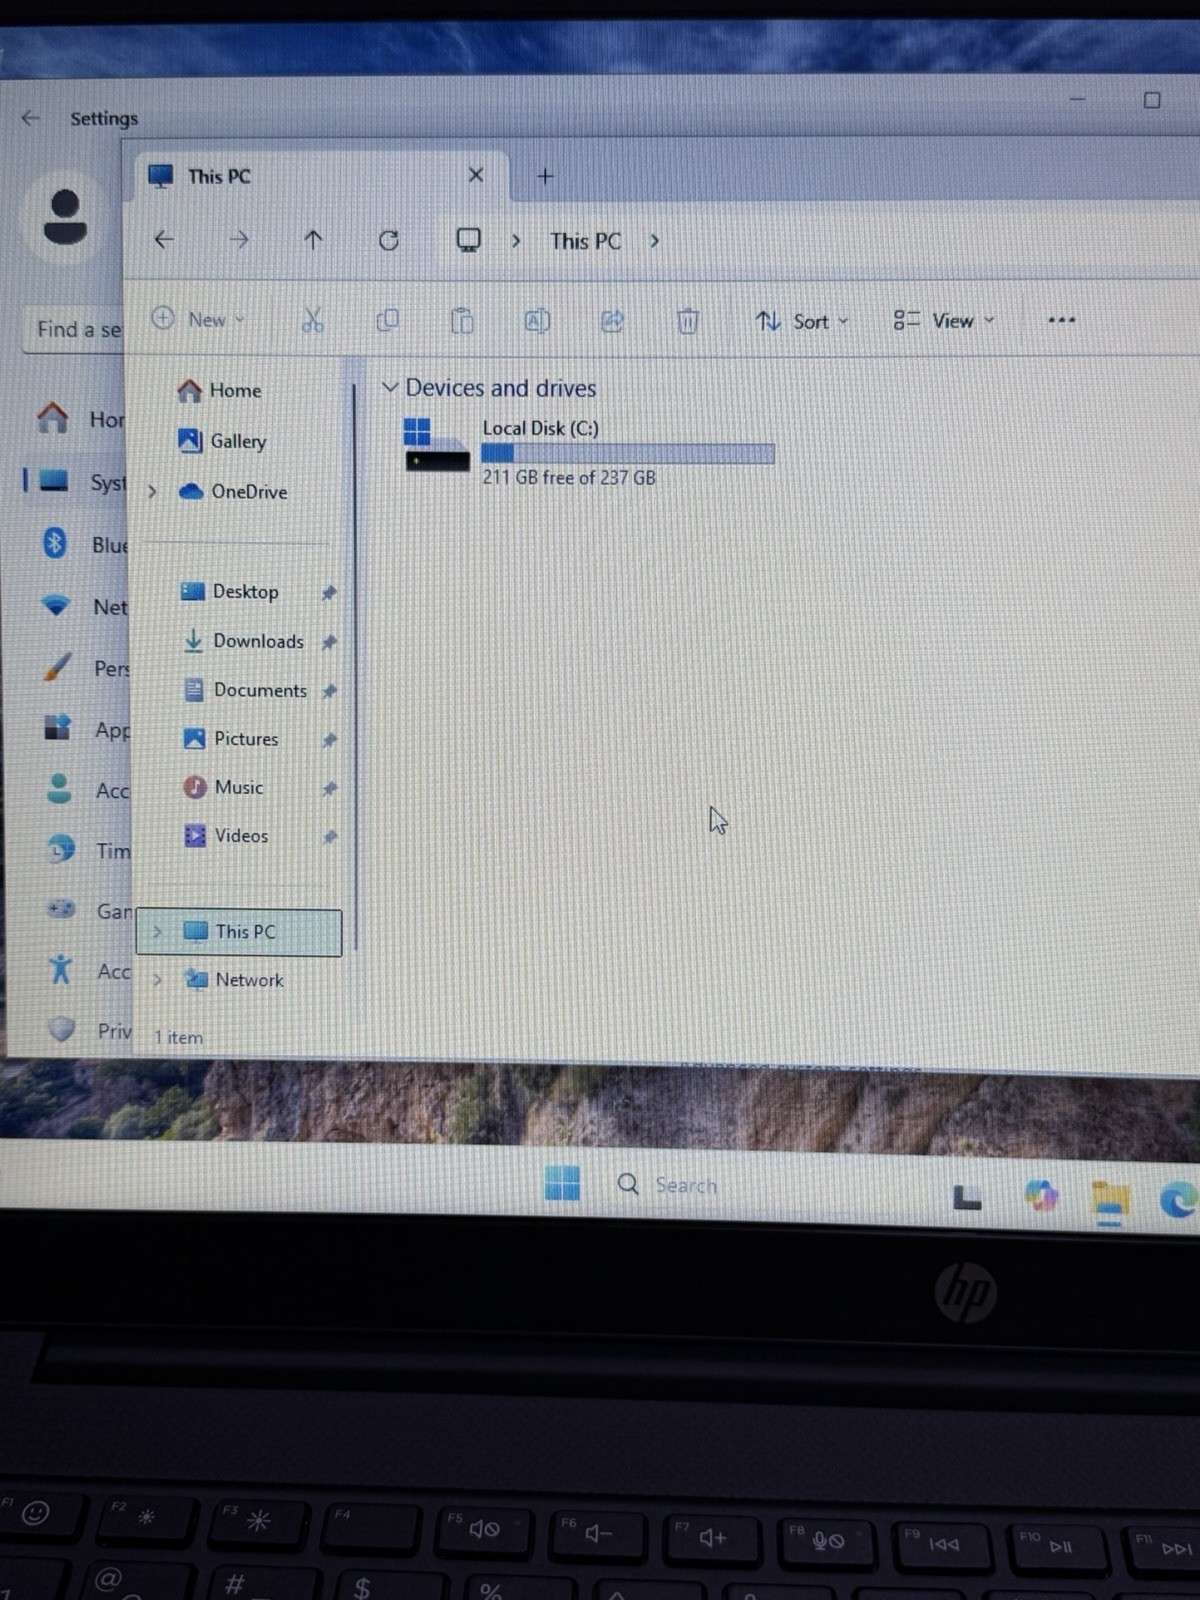Viewport: 1200px width, 1600px height.
Task: Click pin icon beside Documents
Action: pyautogui.click(x=329, y=691)
